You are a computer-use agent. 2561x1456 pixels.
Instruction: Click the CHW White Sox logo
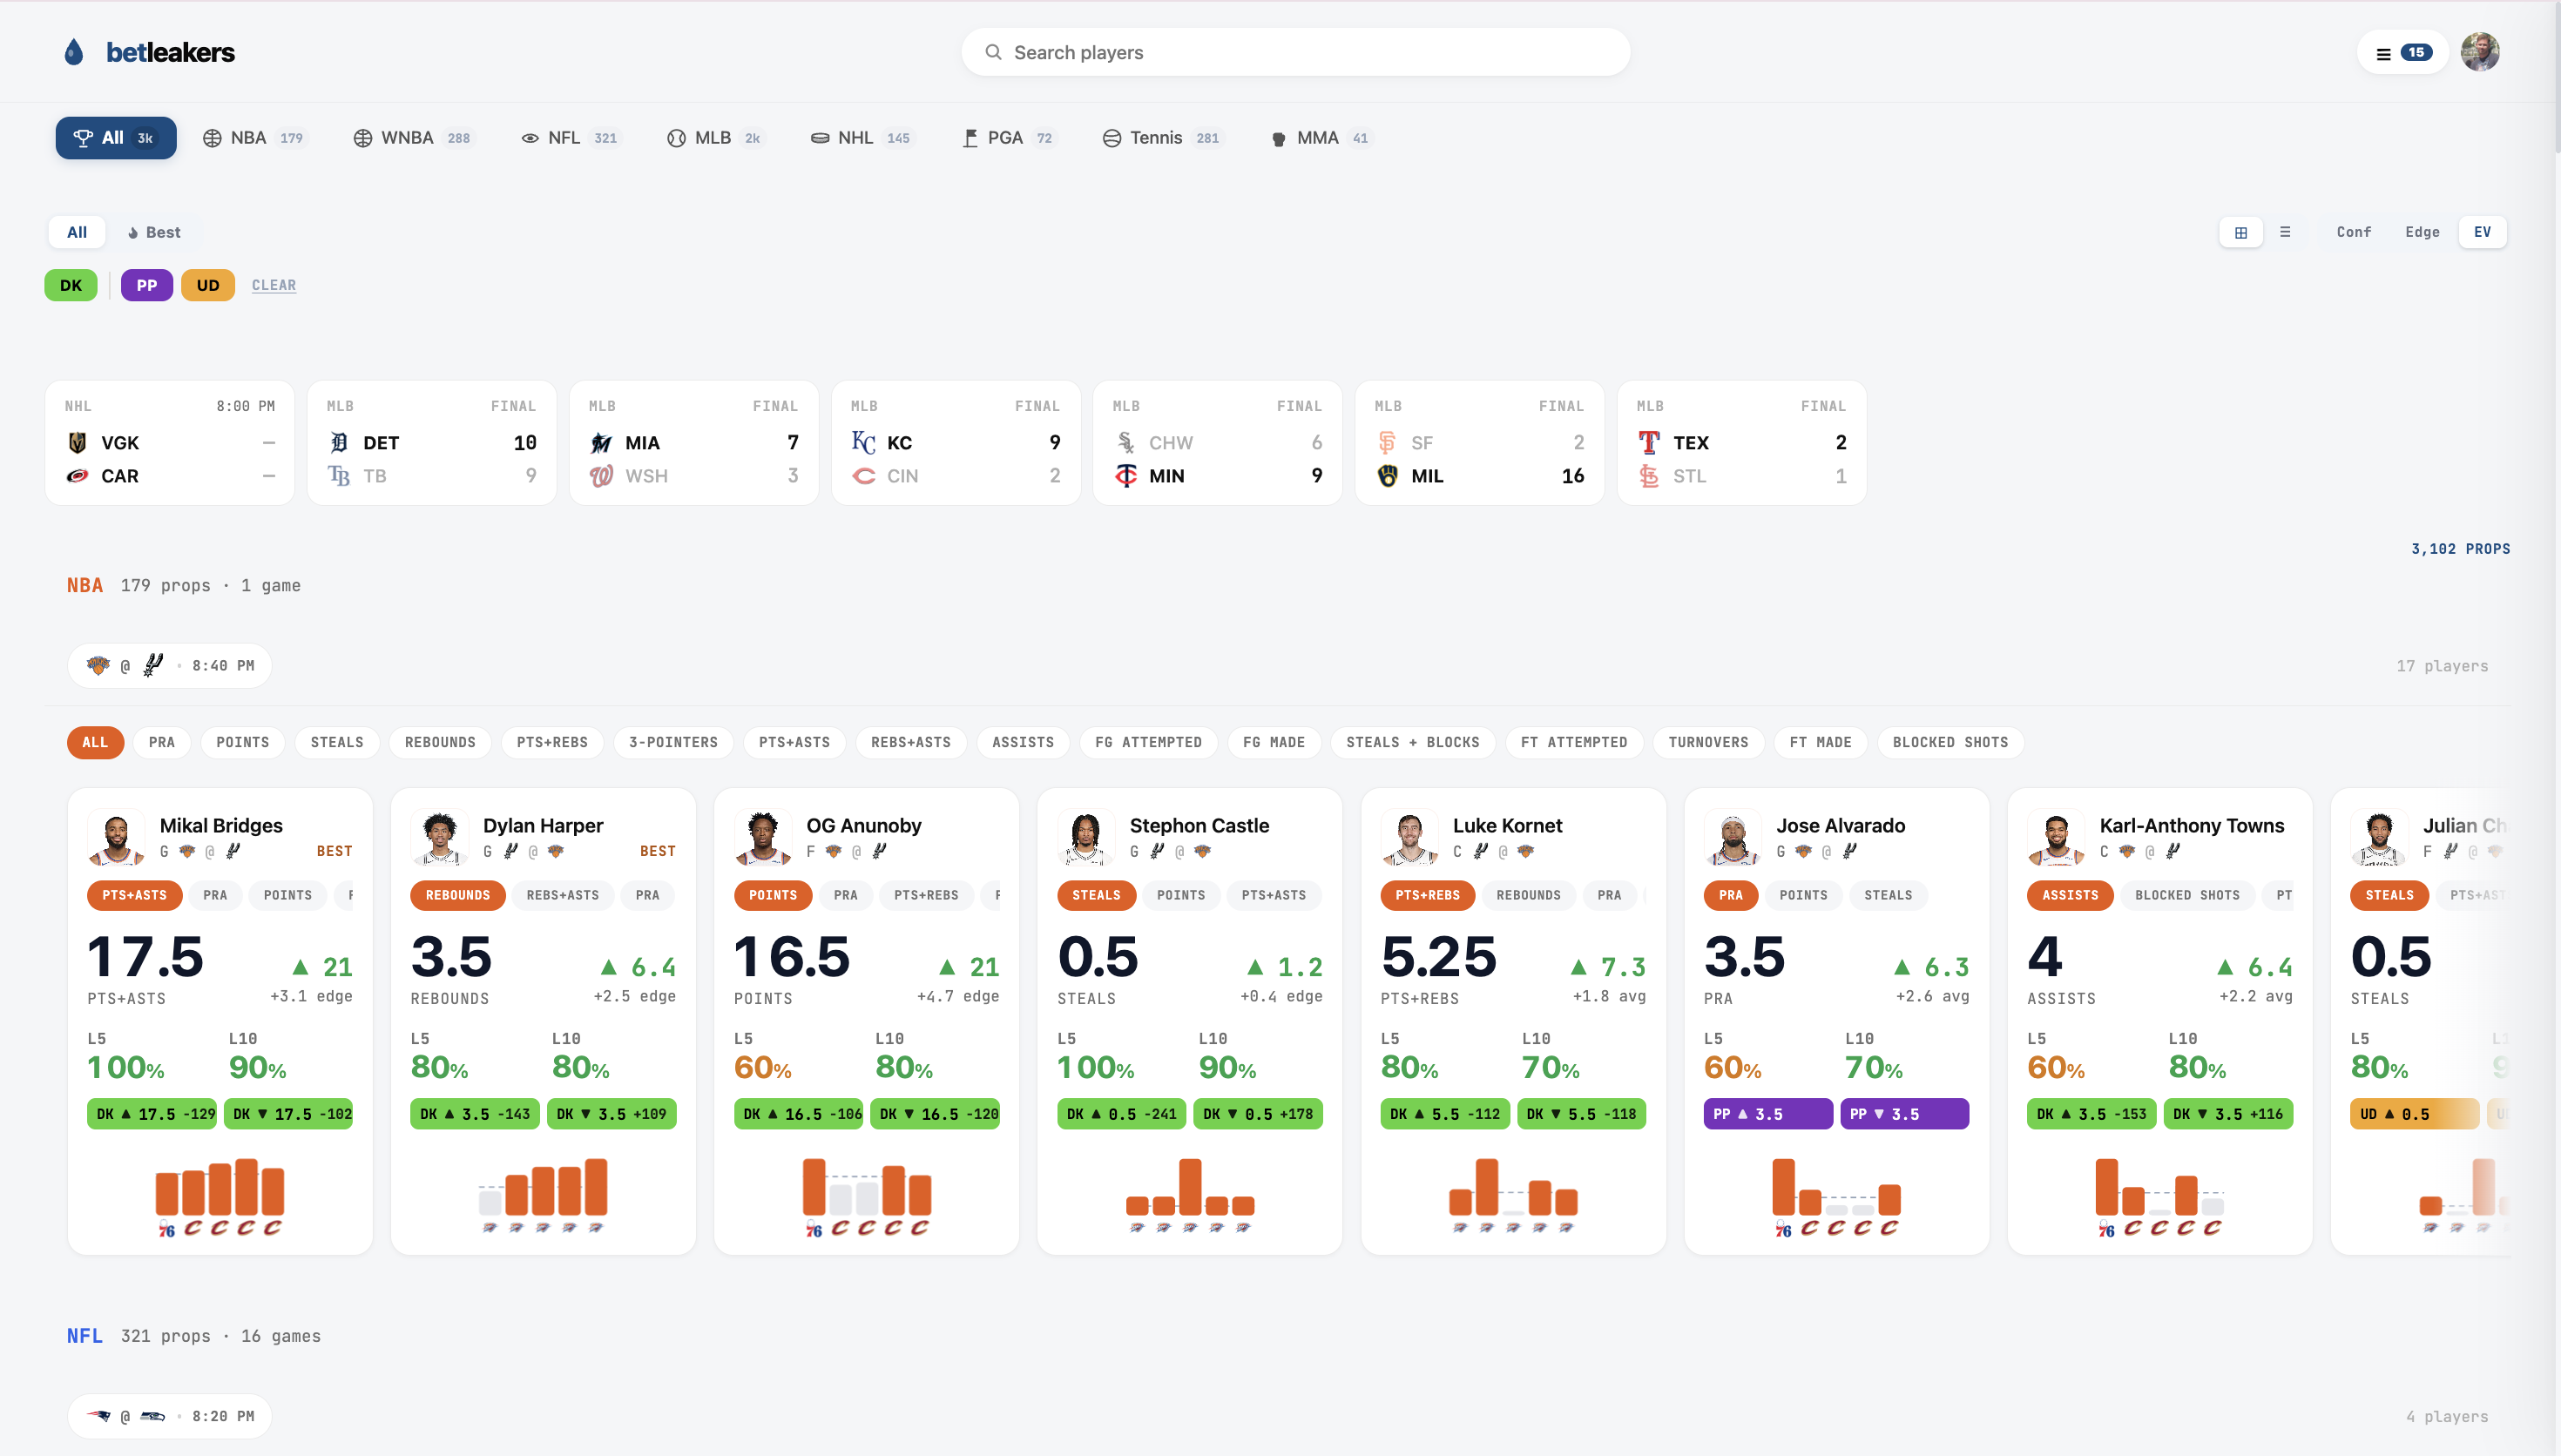coord(1126,443)
